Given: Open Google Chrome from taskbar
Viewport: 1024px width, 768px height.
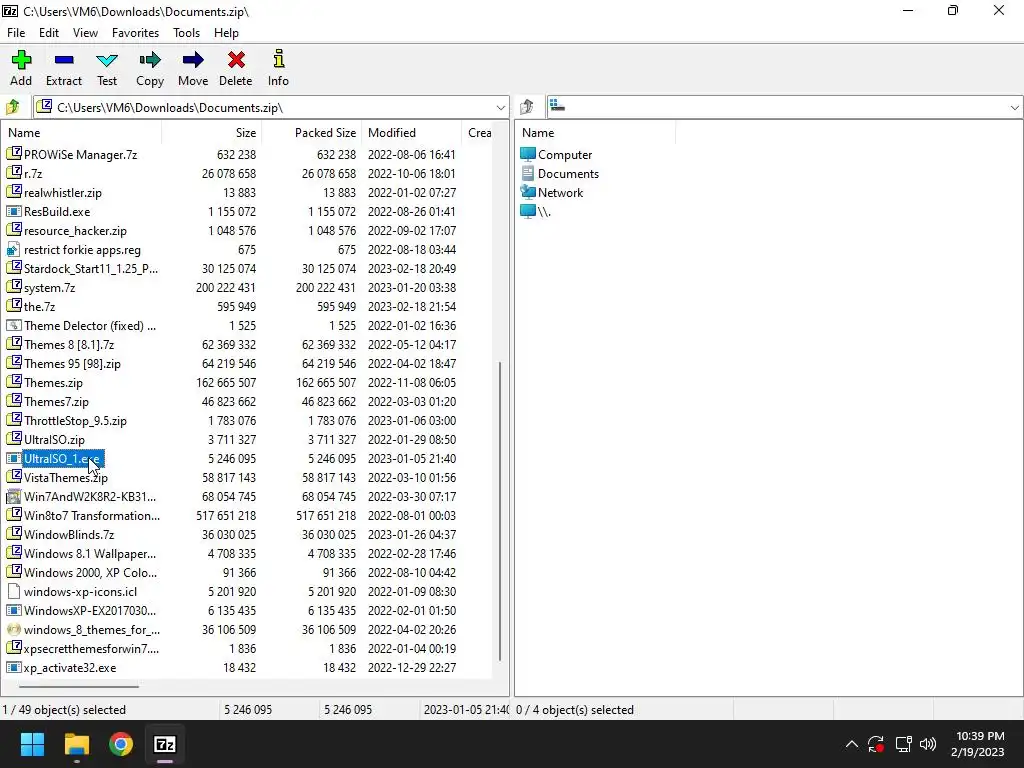Looking at the screenshot, I should click(x=121, y=744).
